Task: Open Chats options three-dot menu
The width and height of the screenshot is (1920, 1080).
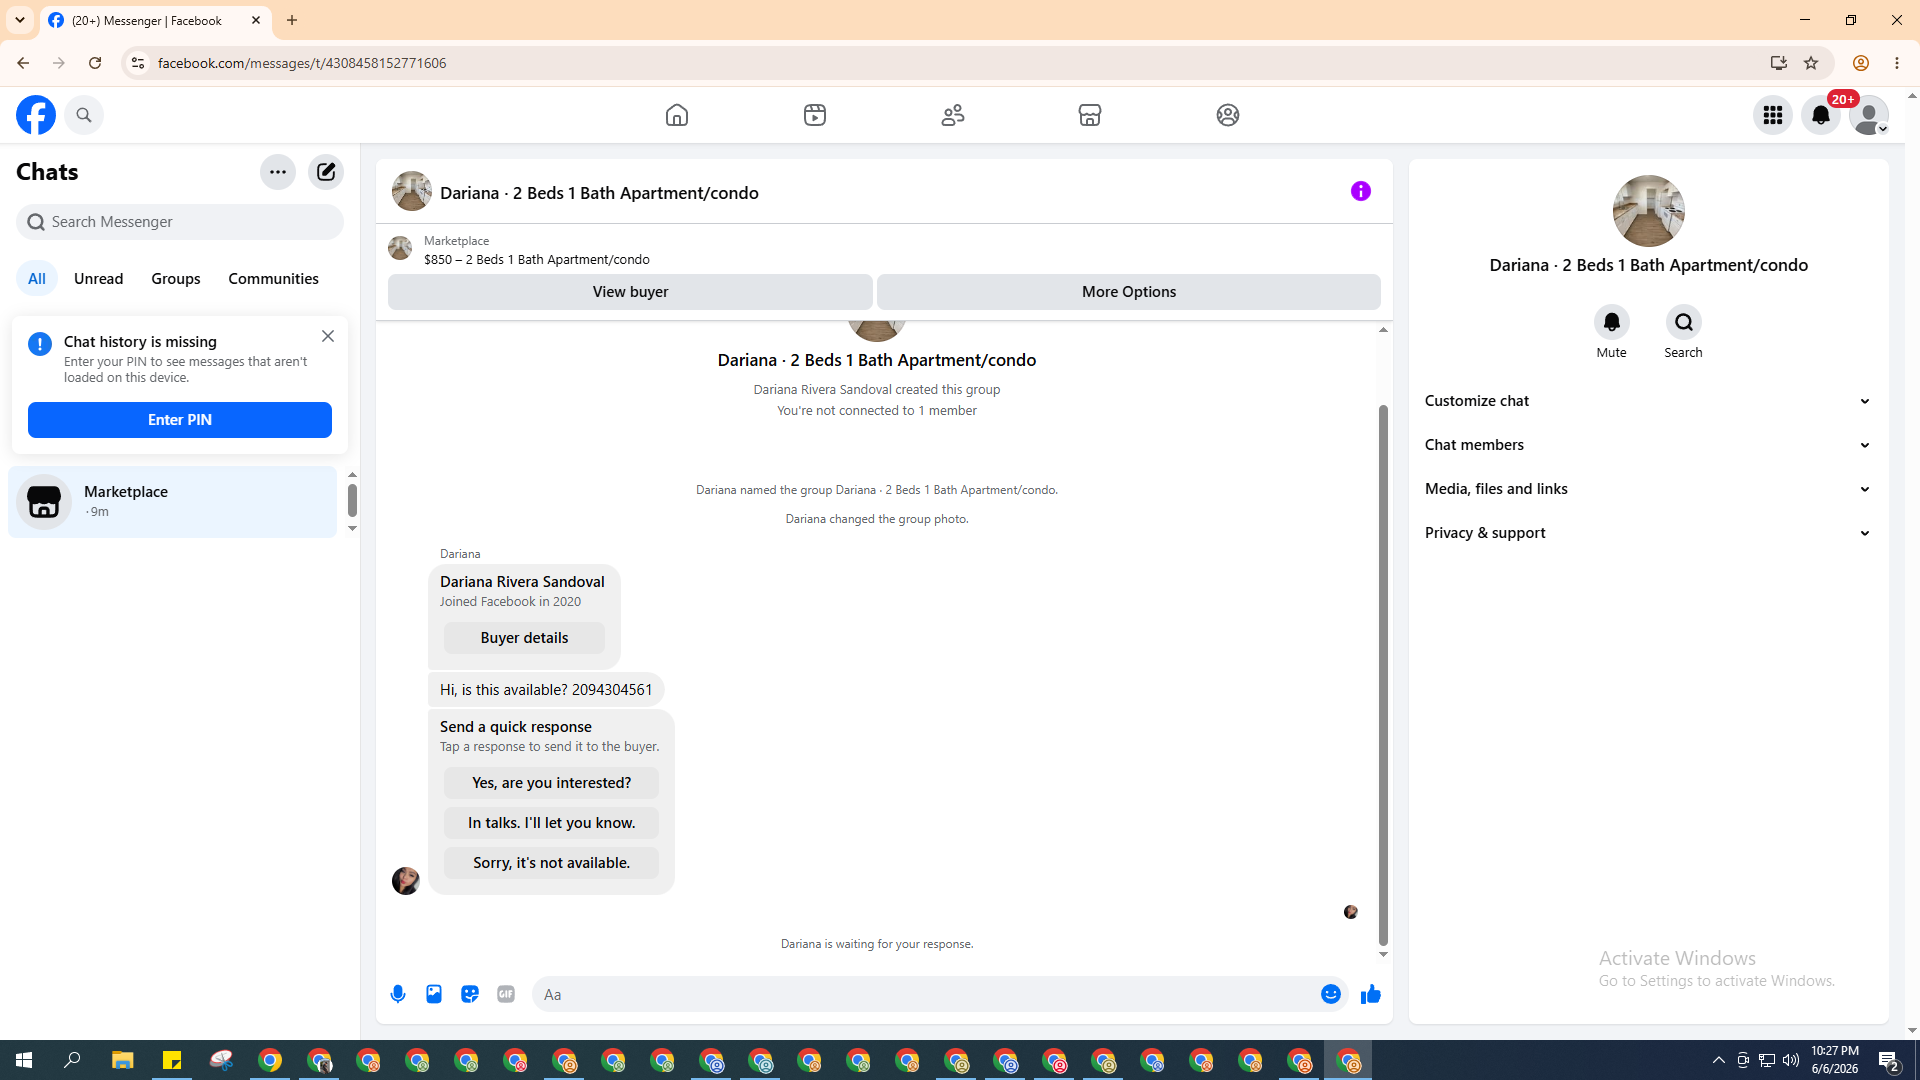Action: coord(278,172)
